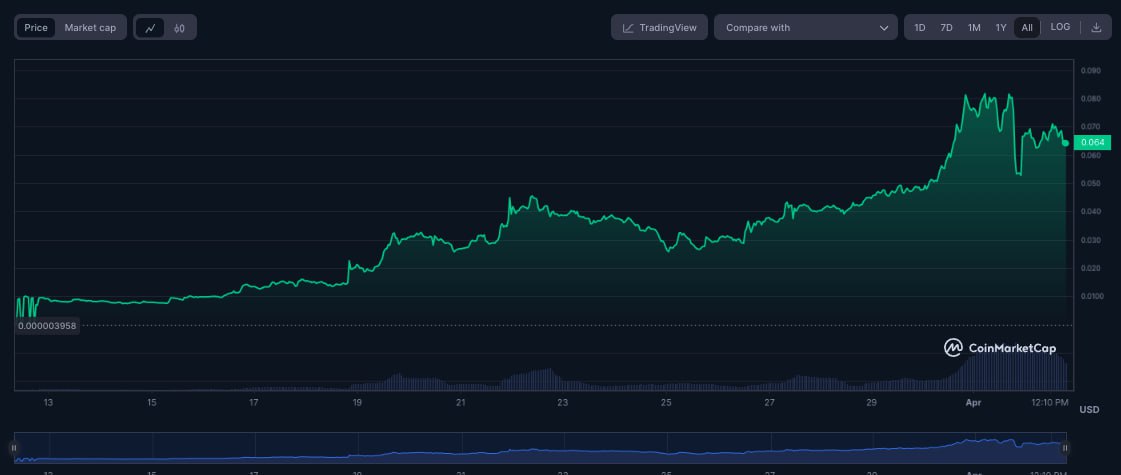
Task: Click the 0.064 current price label
Action: [1089, 143]
